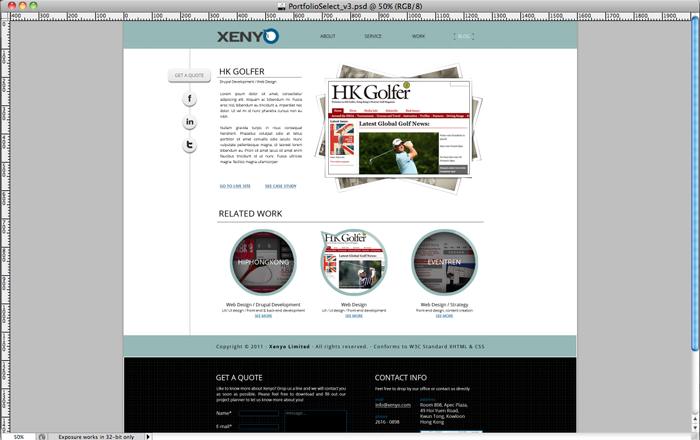Click the phone number 2616 - 0898
The height and width of the screenshot is (440, 700).
(387, 422)
